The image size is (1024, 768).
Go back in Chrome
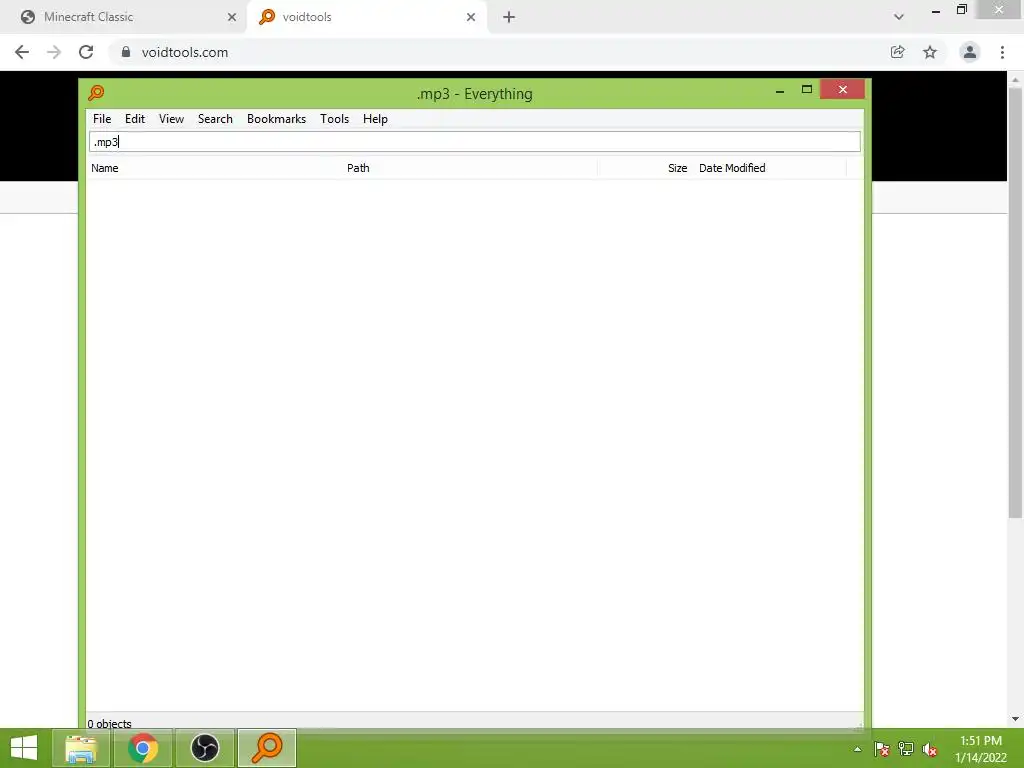click(x=22, y=52)
